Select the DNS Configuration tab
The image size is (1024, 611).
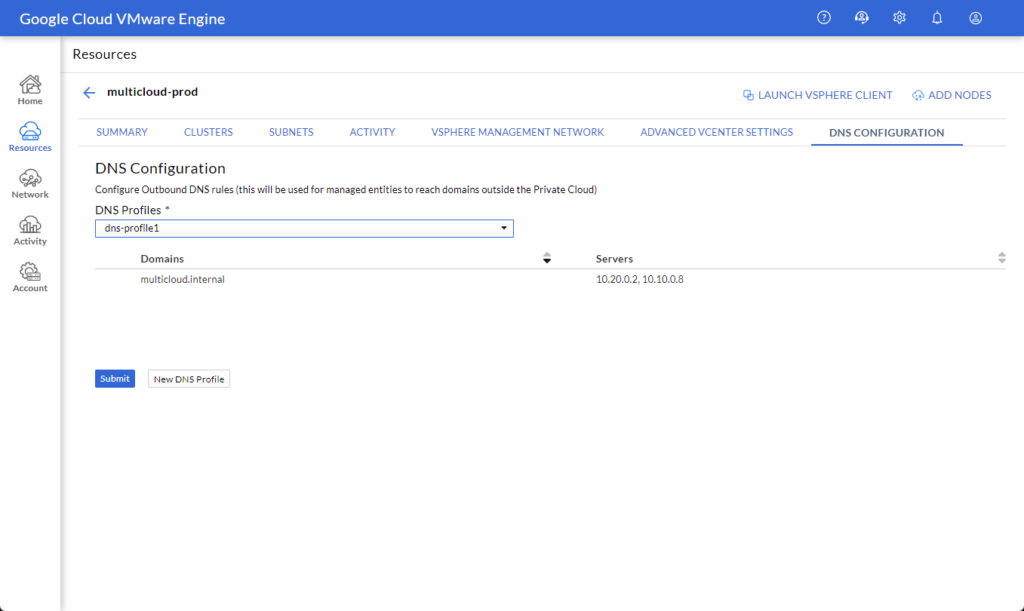click(x=886, y=133)
